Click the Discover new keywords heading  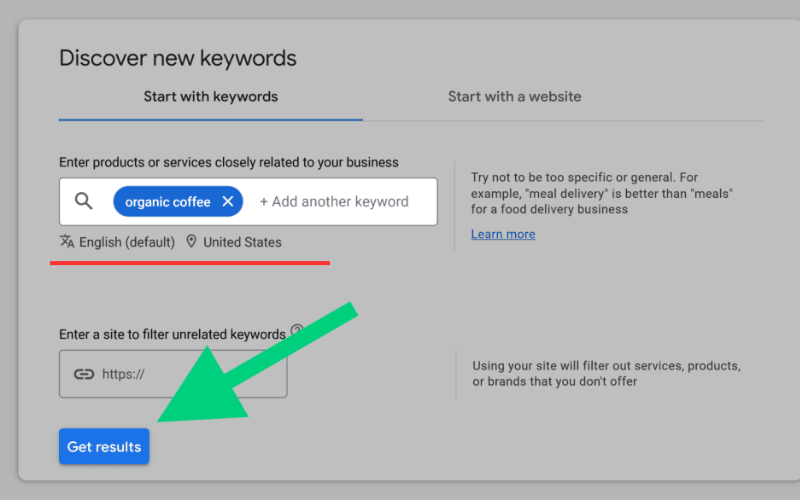click(x=178, y=58)
